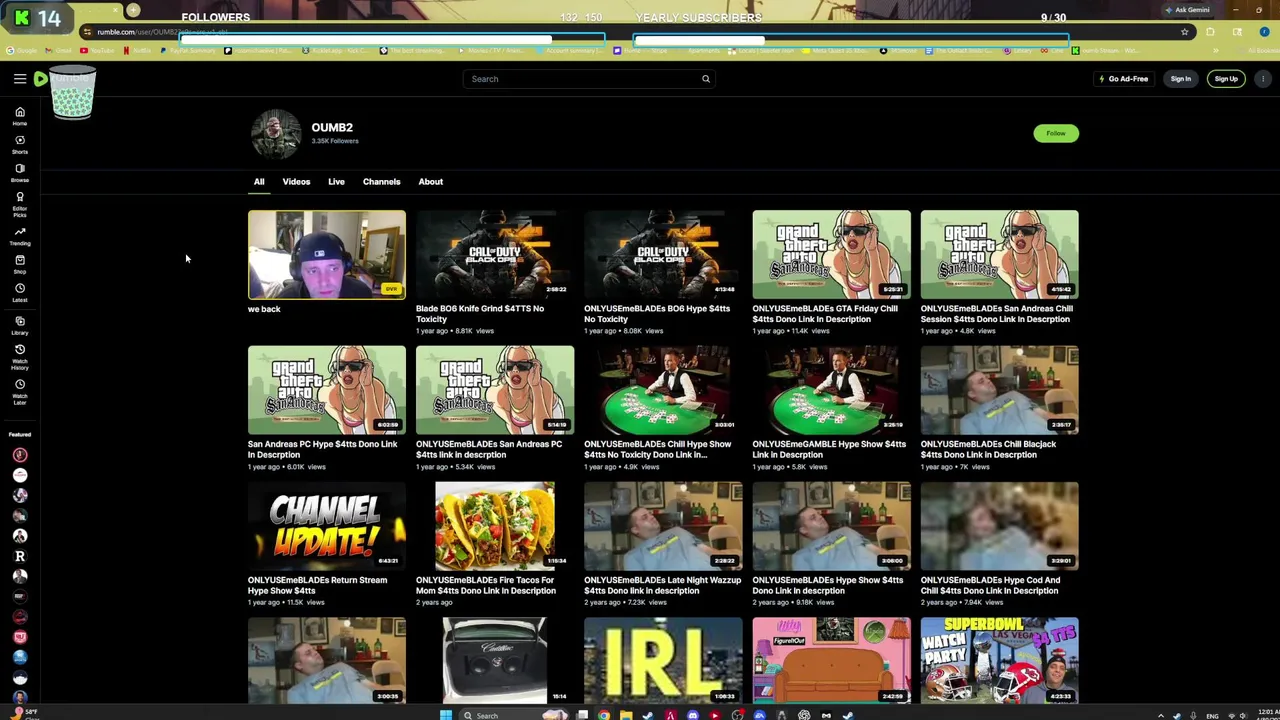
Task: Open File Explorer from the taskbar
Action: pyautogui.click(x=626, y=715)
